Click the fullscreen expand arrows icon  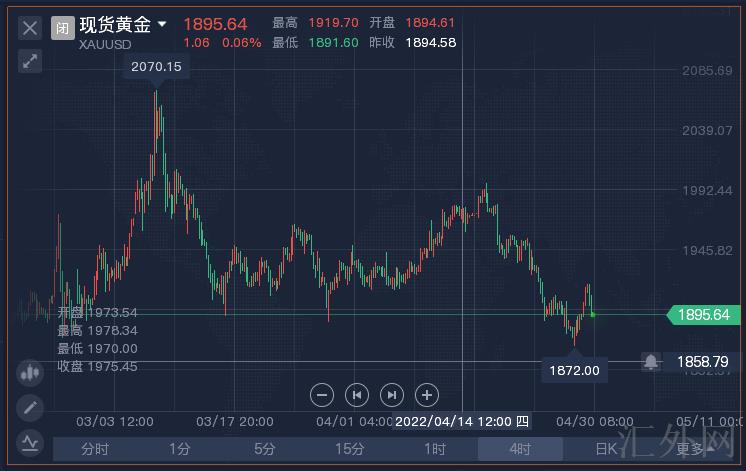30,61
